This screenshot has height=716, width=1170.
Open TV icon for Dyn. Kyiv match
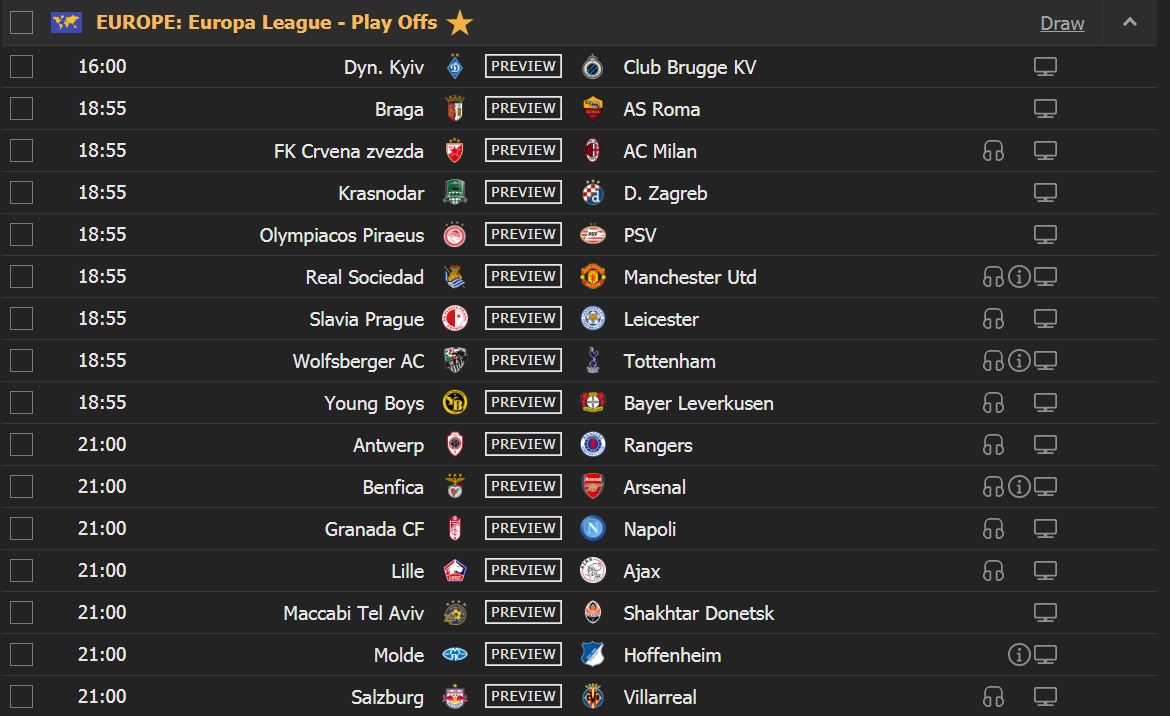pos(1045,66)
